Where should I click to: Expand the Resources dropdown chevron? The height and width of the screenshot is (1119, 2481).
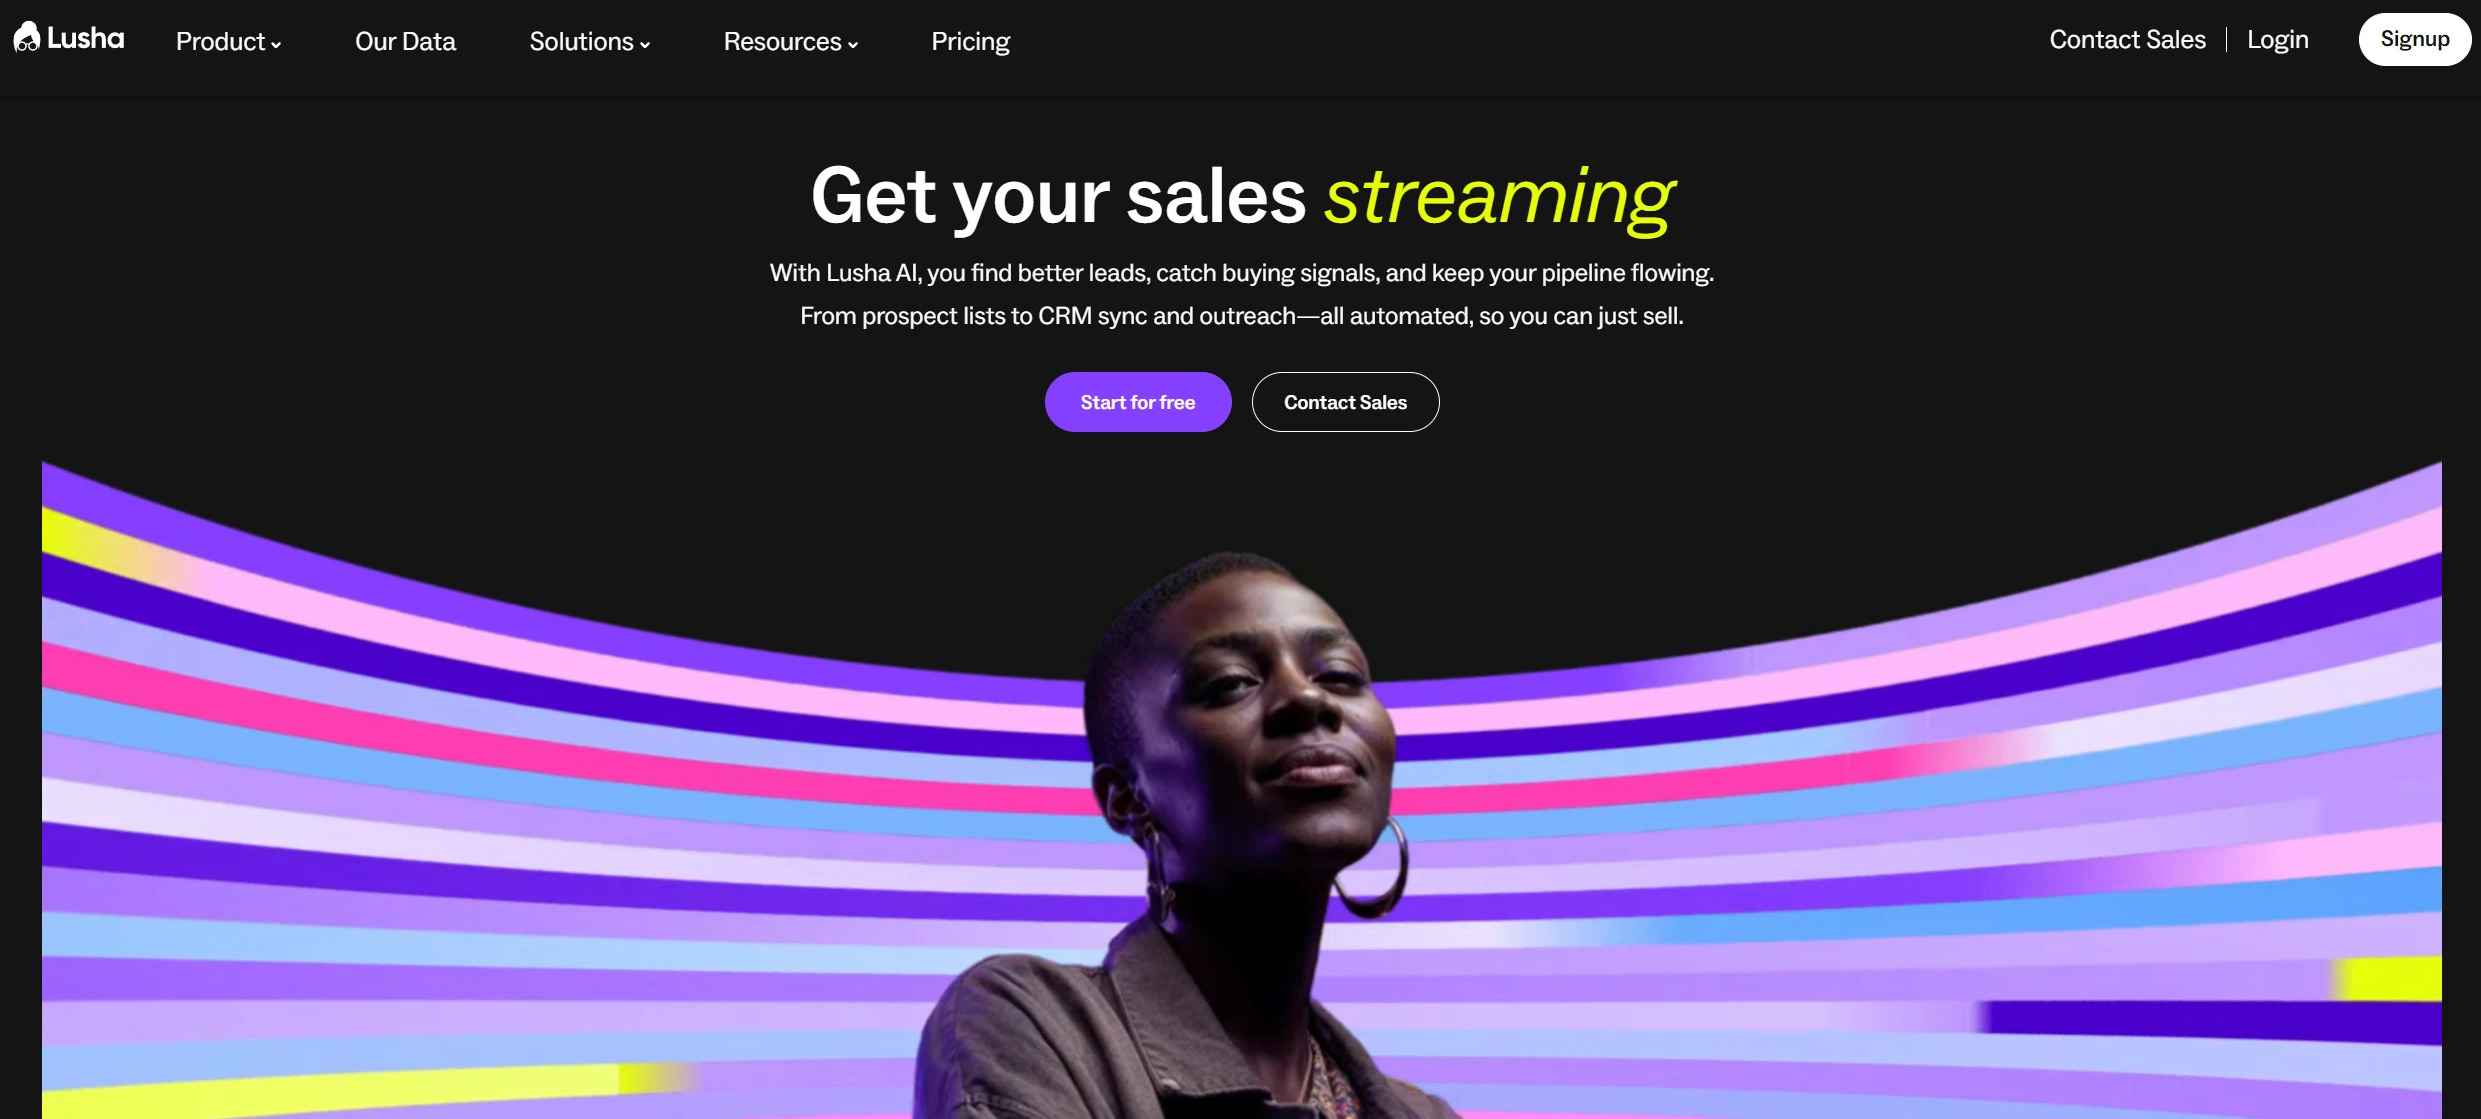click(853, 44)
